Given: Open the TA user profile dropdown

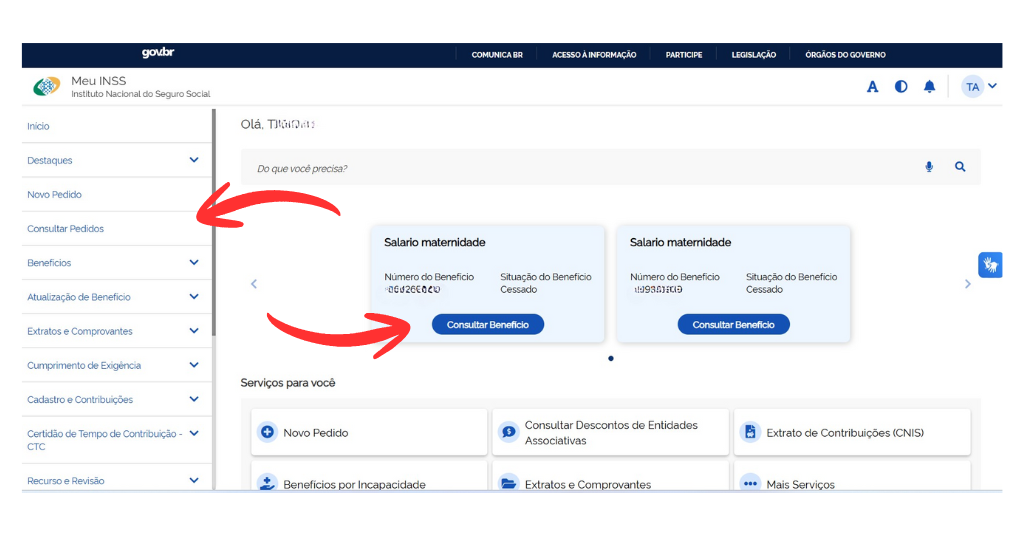Looking at the screenshot, I should point(979,87).
